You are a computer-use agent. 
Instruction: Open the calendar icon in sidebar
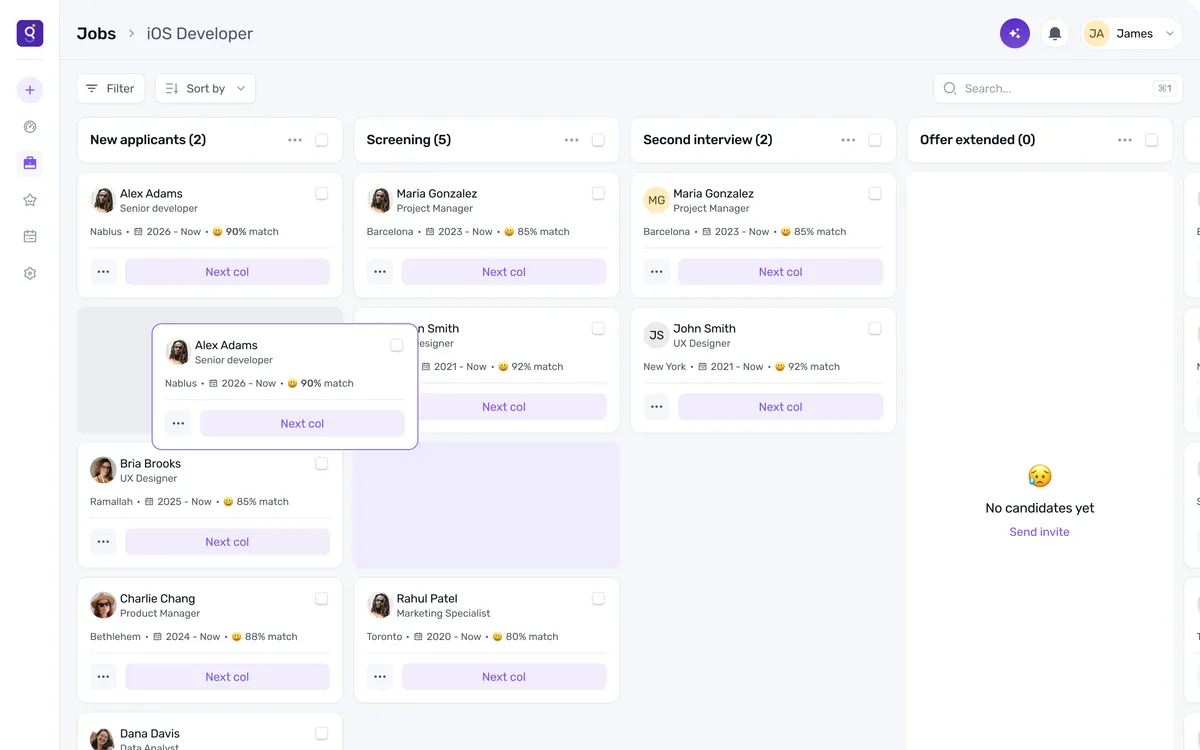30,237
